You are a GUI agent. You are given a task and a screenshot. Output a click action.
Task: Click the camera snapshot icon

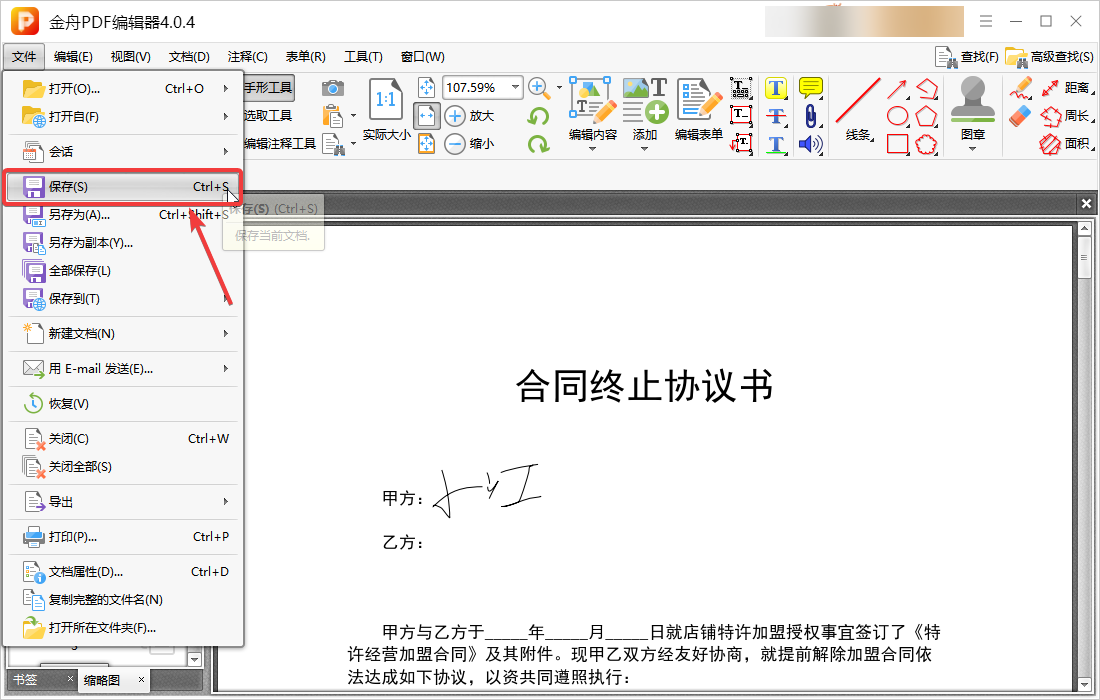[333, 88]
